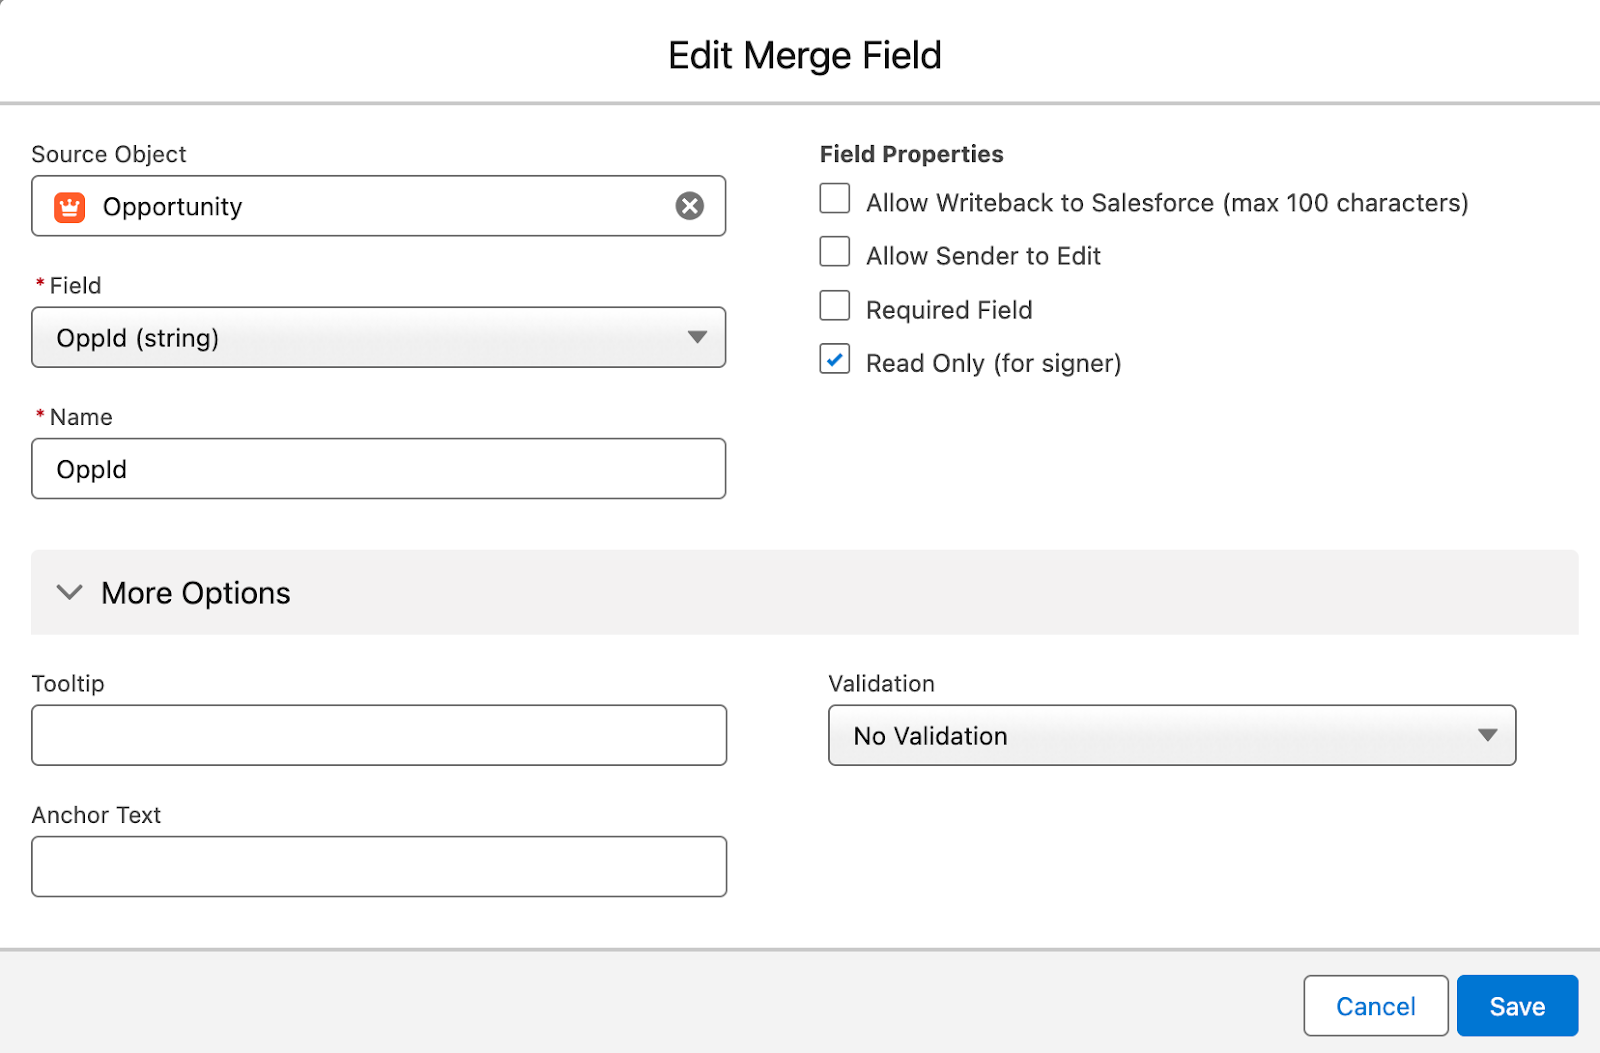1600x1053 pixels.
Task: Open the No Validation dropdown
Action: point(1170,735)
